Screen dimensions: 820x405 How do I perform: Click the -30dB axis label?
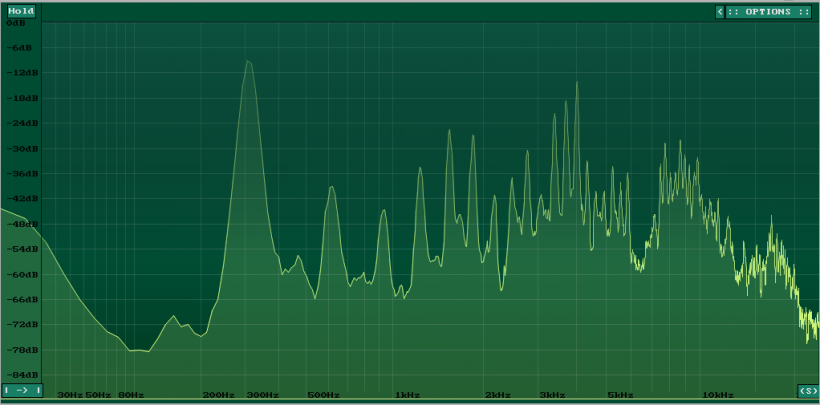[x=20, y=149]
